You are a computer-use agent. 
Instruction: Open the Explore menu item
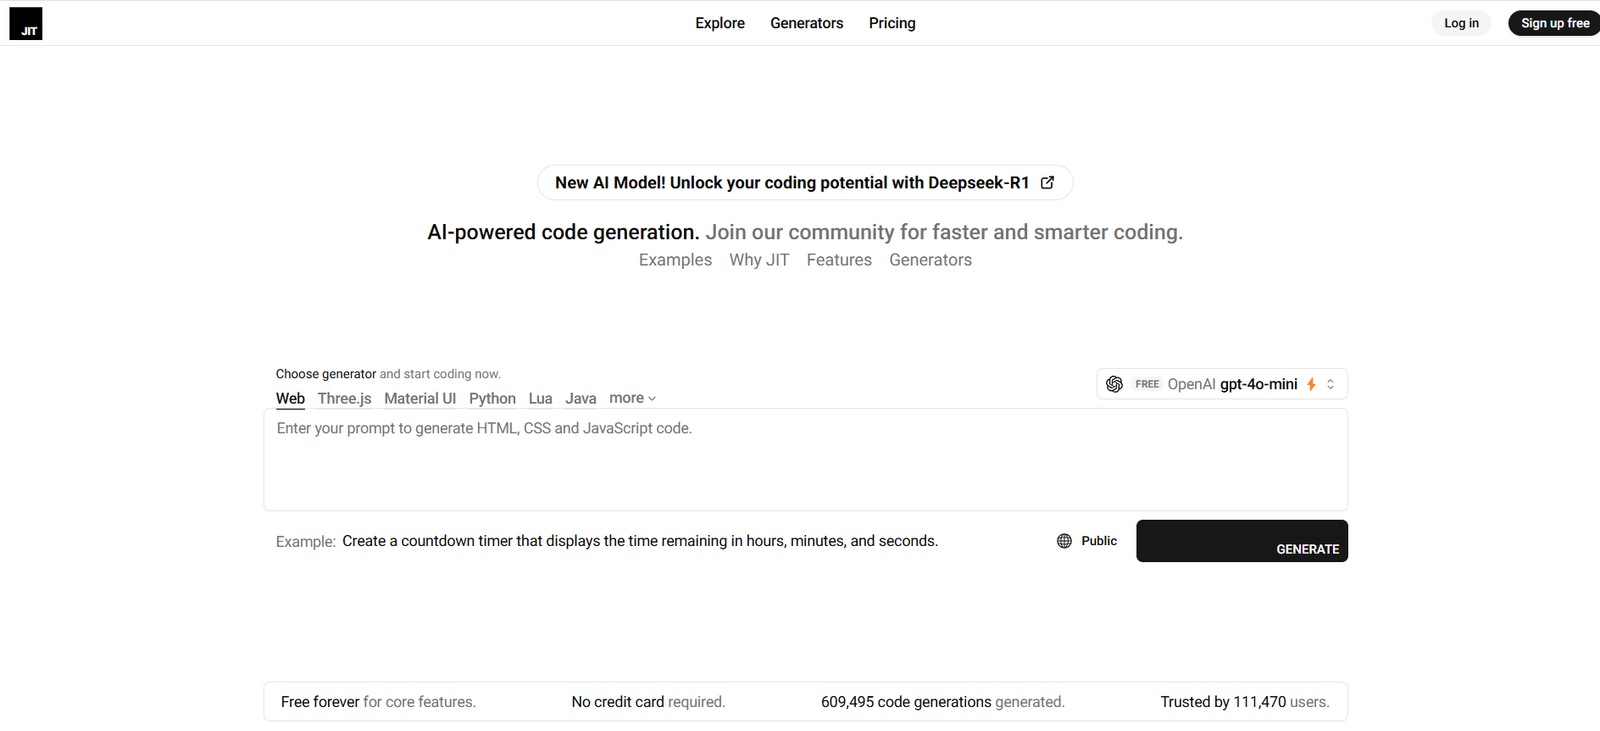click(720, 23)
